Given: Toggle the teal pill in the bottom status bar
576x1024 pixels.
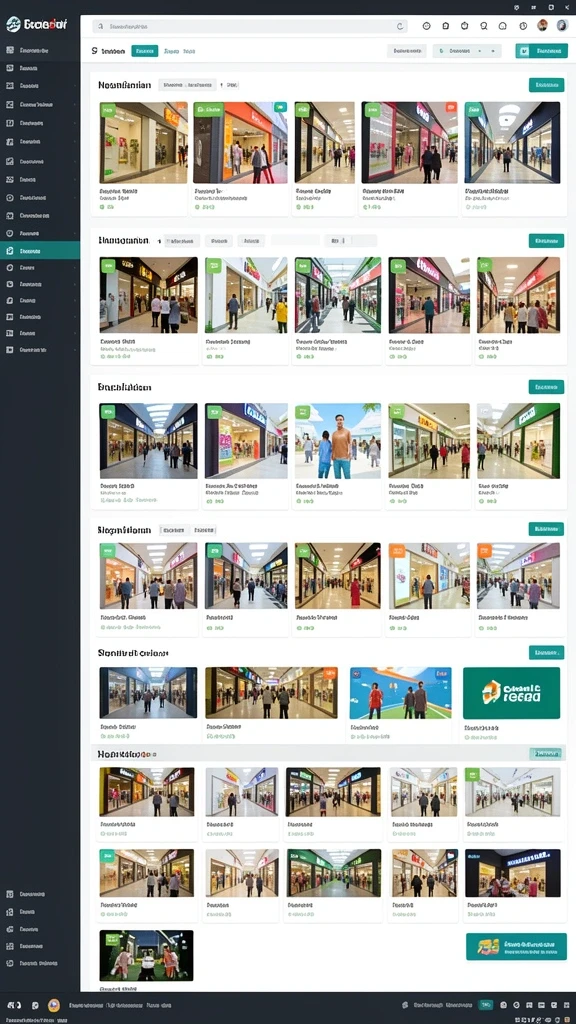Looking at the screenshot, I should coord(486,1005).
